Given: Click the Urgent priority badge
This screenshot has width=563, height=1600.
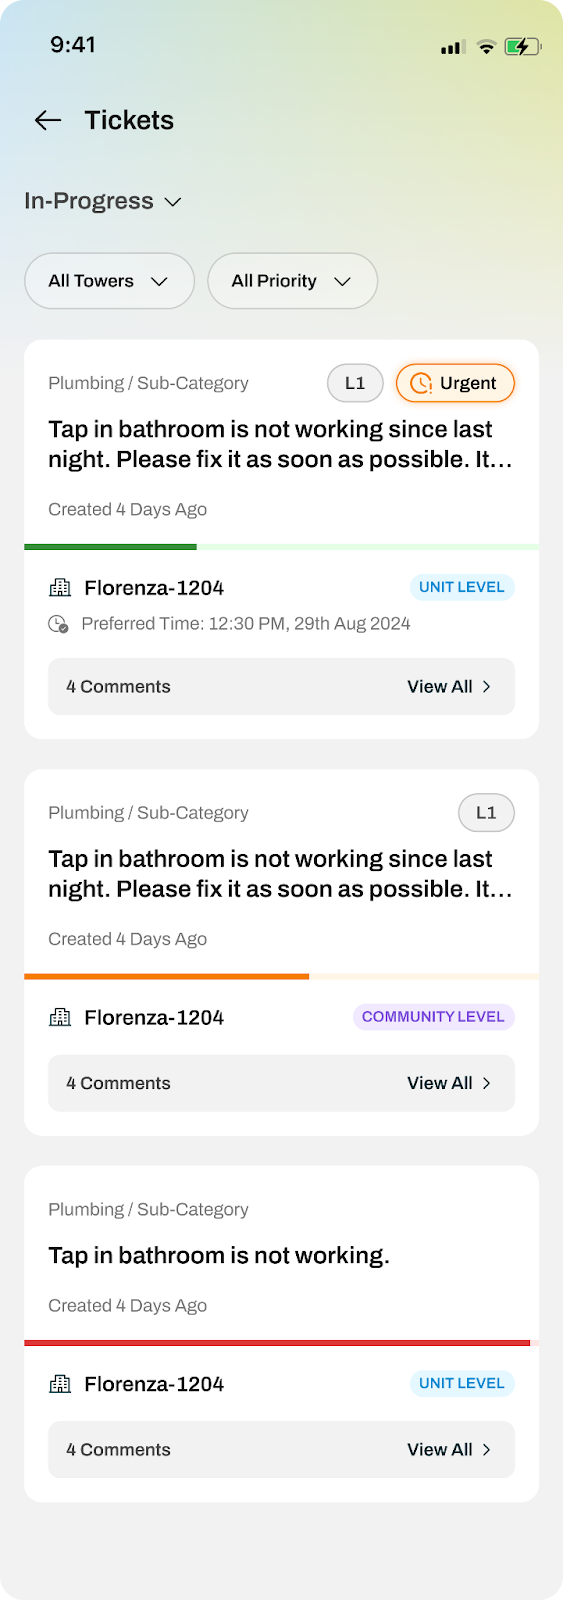Looking at the screenshot, I should click(x=455, y=383).
